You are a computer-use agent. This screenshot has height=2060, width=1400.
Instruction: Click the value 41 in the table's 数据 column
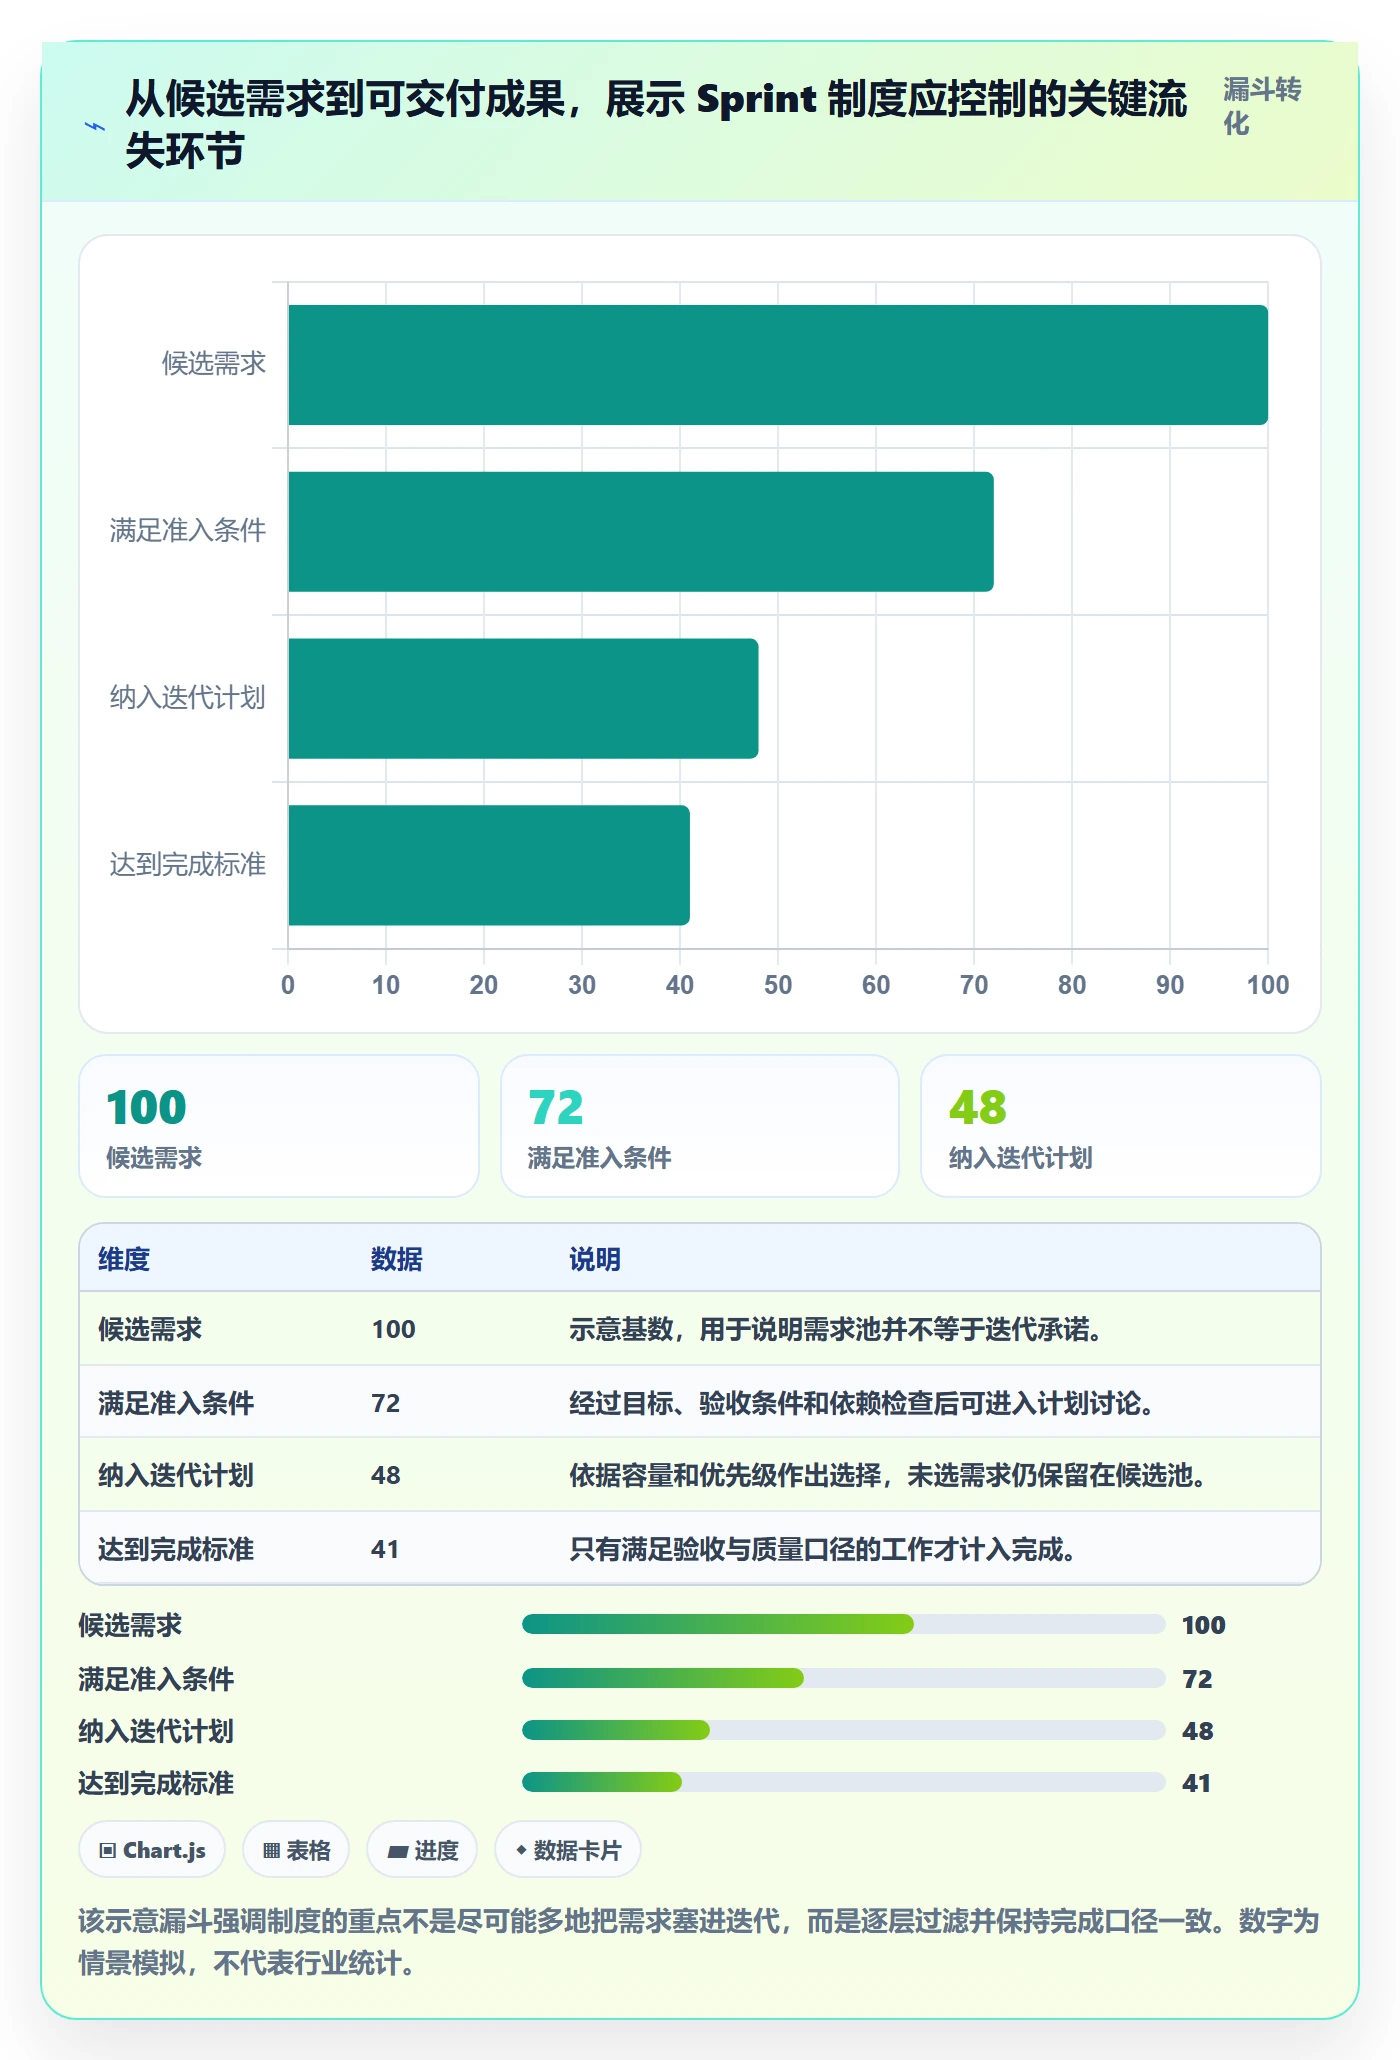tap(385, 1549)
